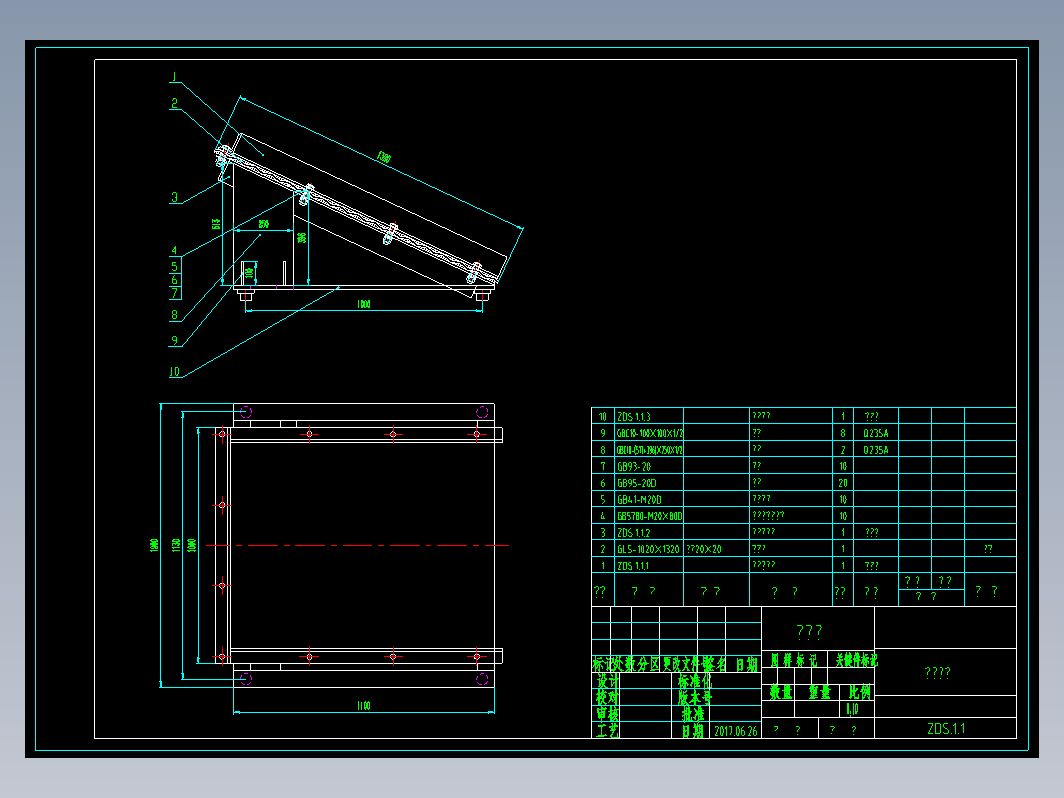Select the GB93-20 cell in the parts table

coord(634,466)
